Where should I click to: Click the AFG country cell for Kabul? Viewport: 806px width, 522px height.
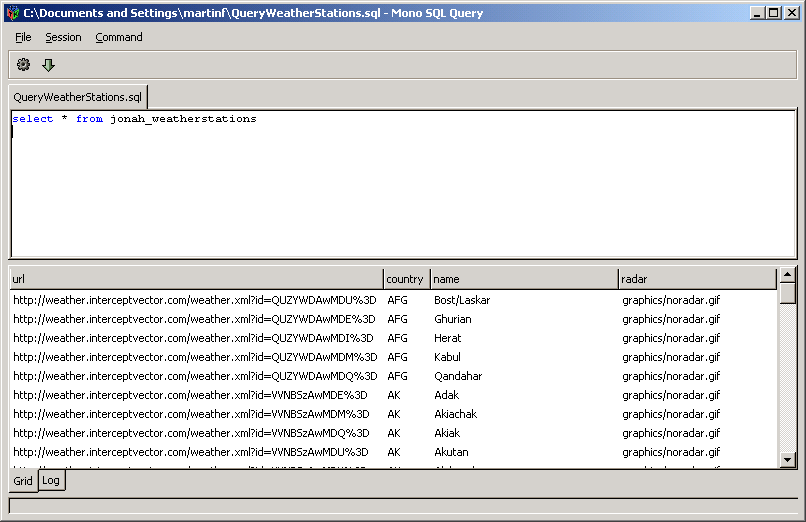[x=397, y=357]
